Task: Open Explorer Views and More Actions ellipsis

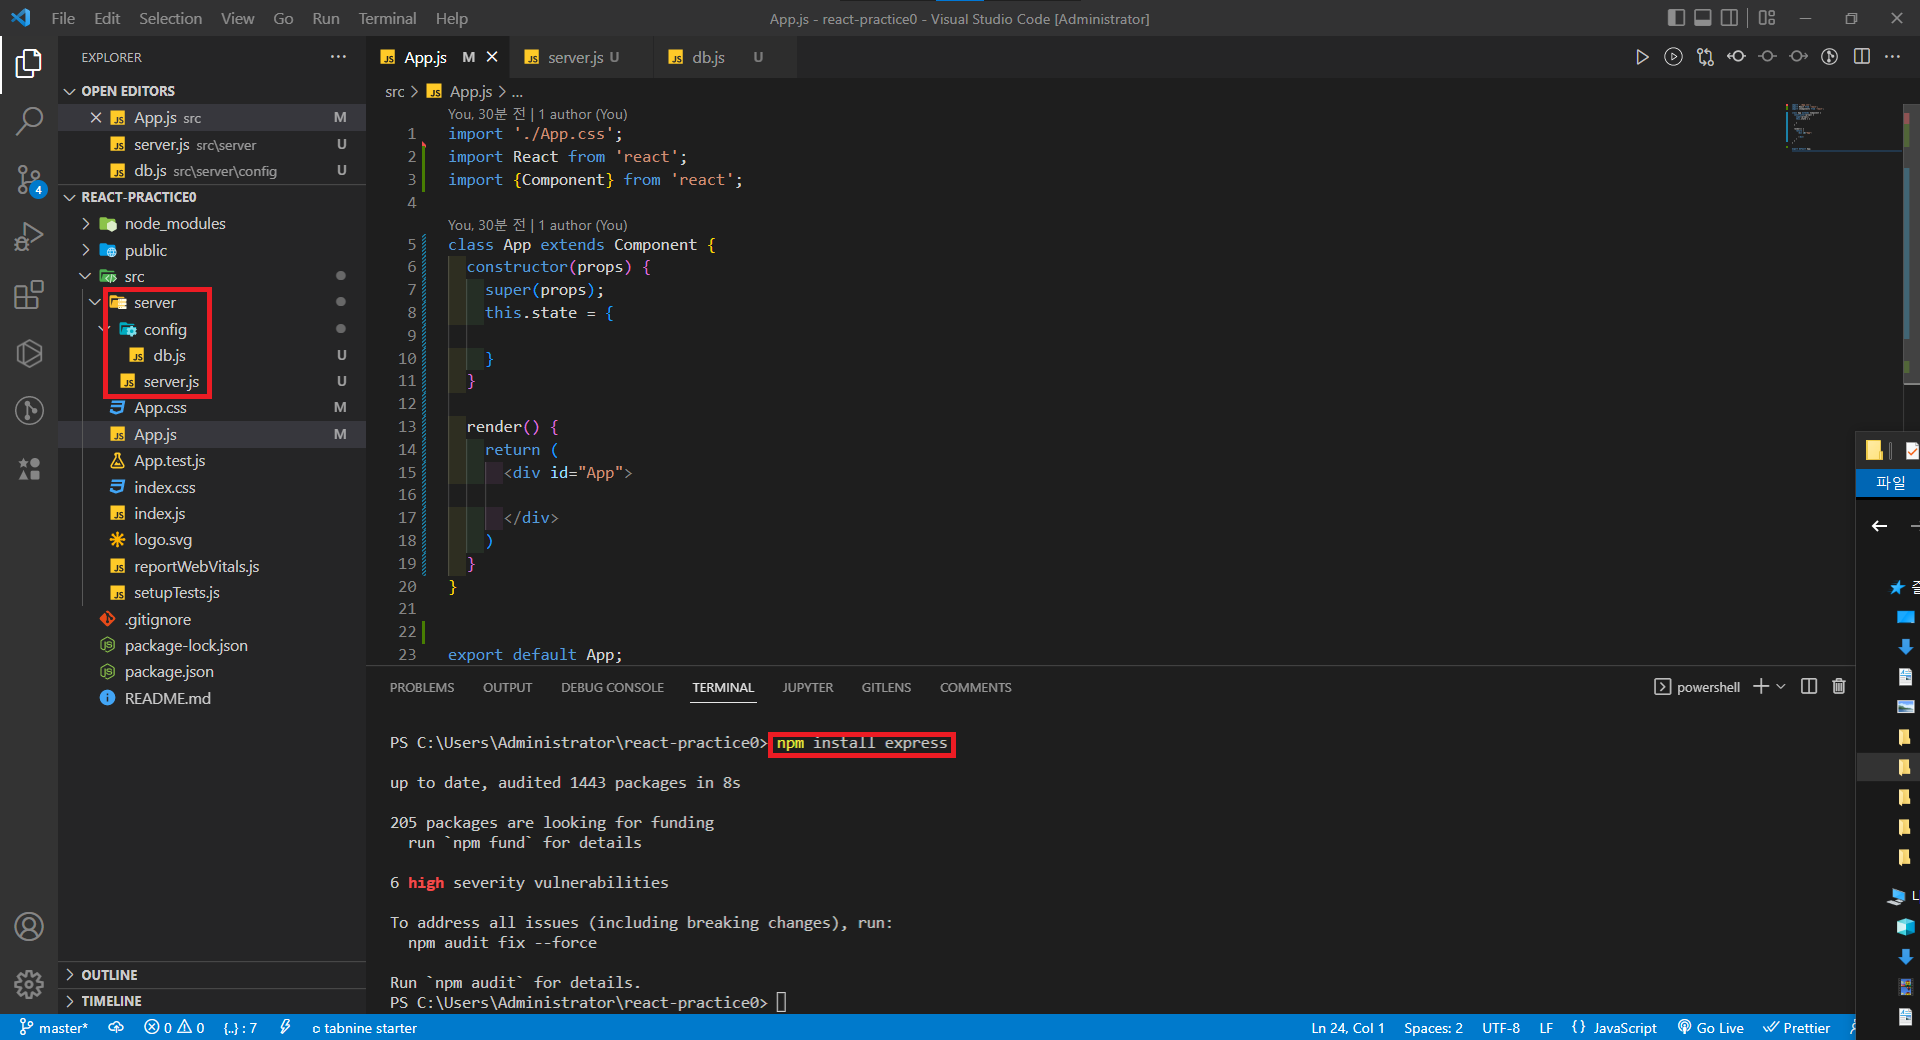Action: (x=338, y=57)
